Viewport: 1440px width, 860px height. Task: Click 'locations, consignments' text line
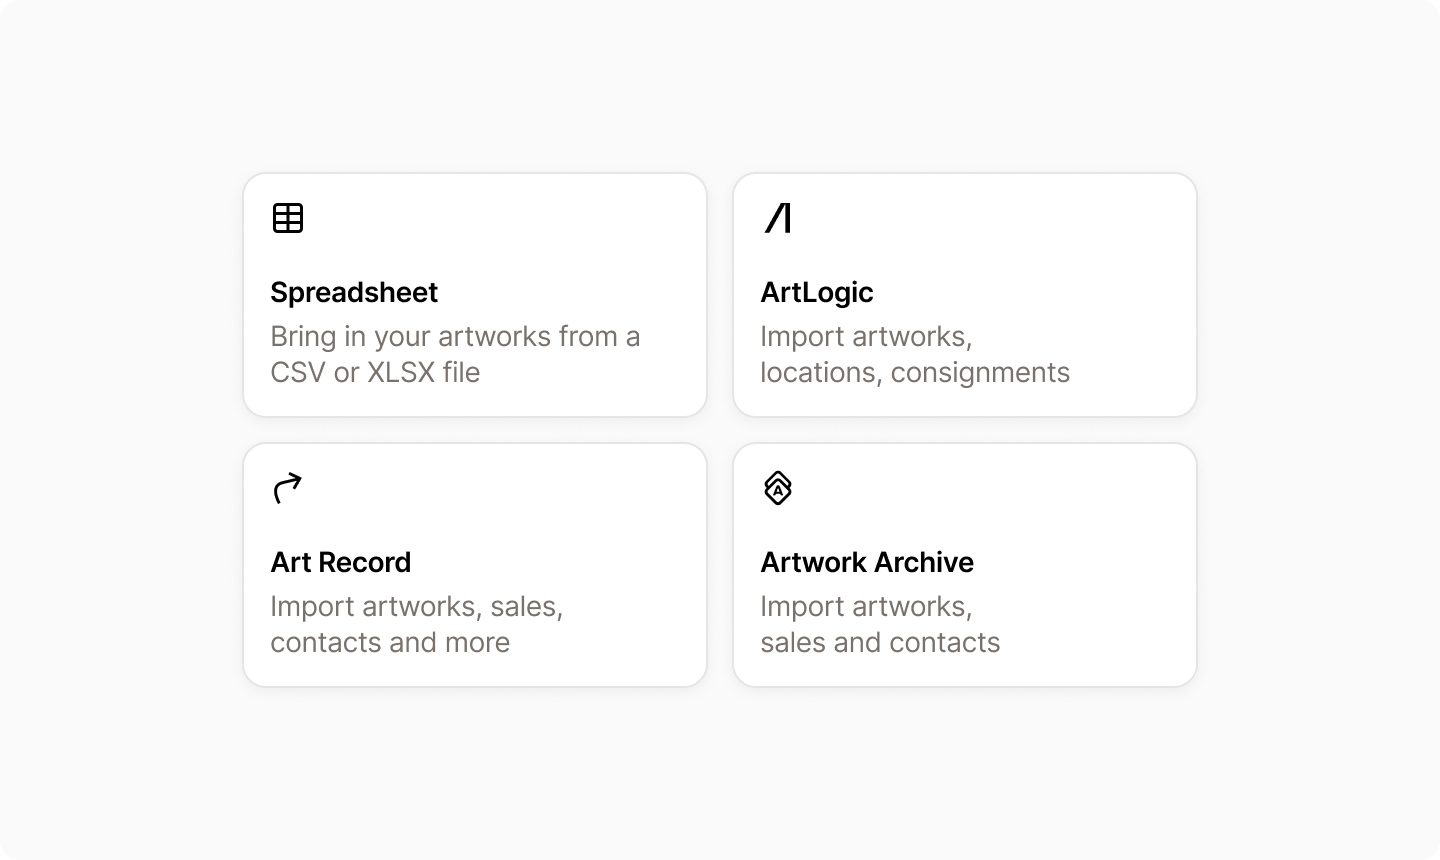[915, 372]
